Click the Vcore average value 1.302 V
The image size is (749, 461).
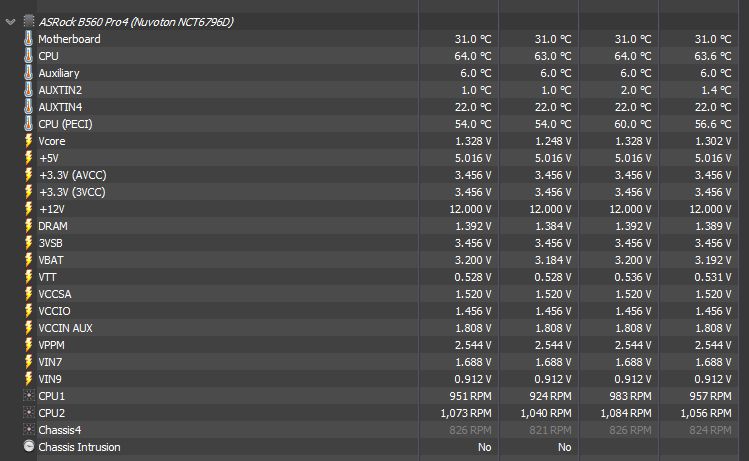tap(713, 141)
